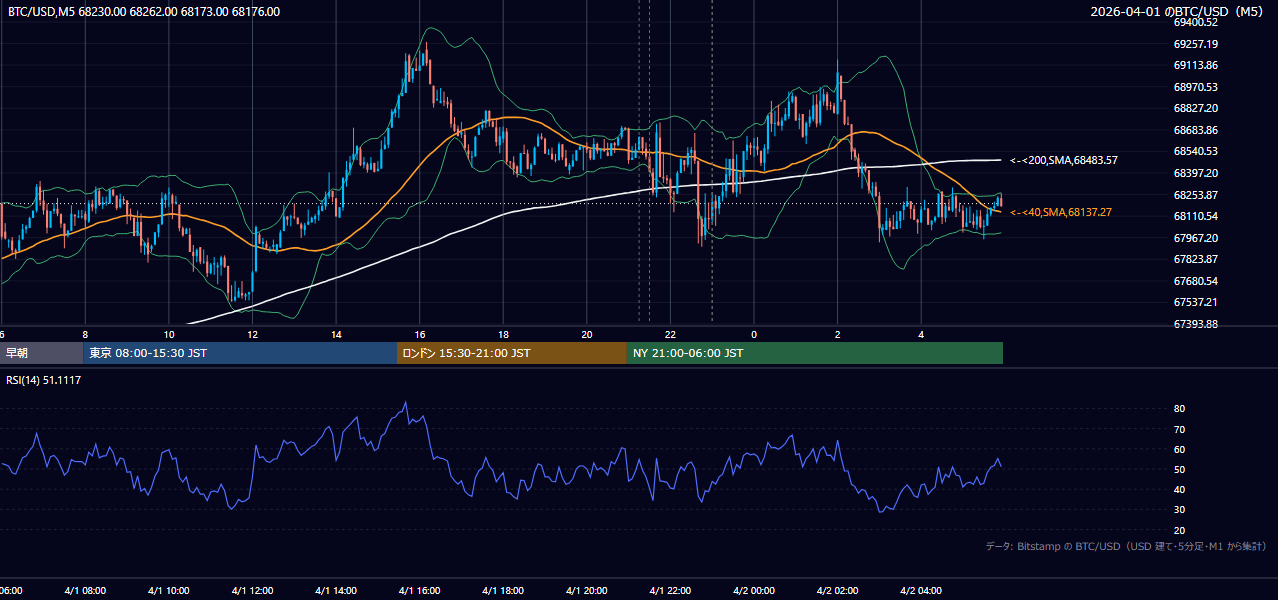1278x600 pixels.
Task: Click the "4/1 20:00" time label
Action: coord(589,591)
